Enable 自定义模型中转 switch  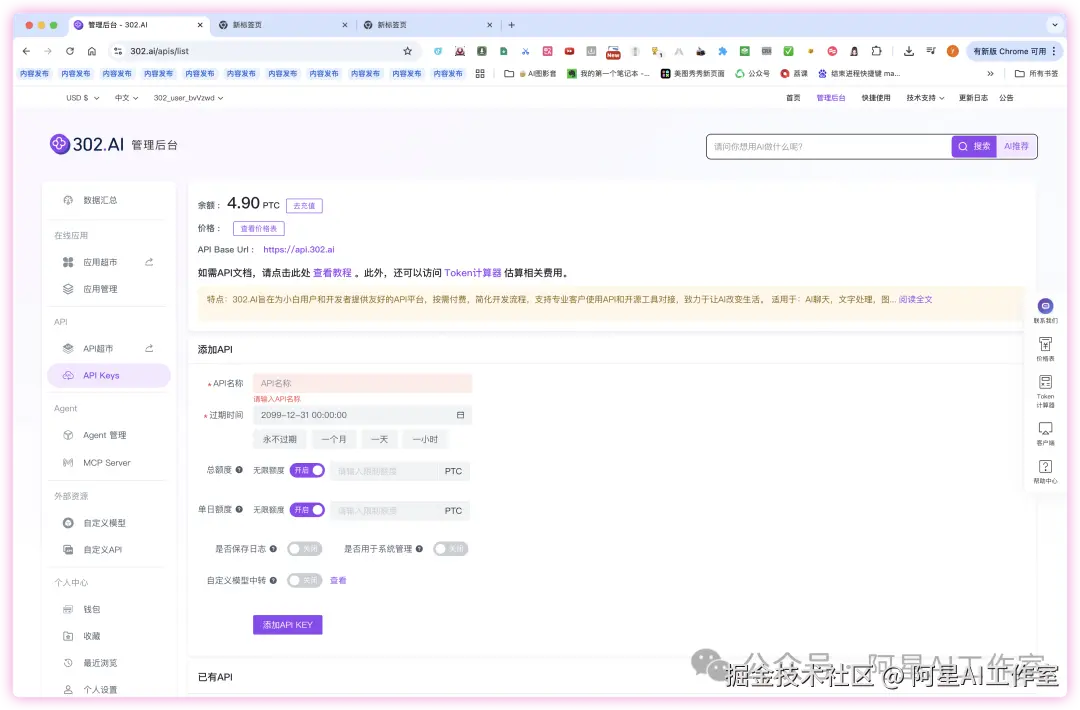point(304,581)
